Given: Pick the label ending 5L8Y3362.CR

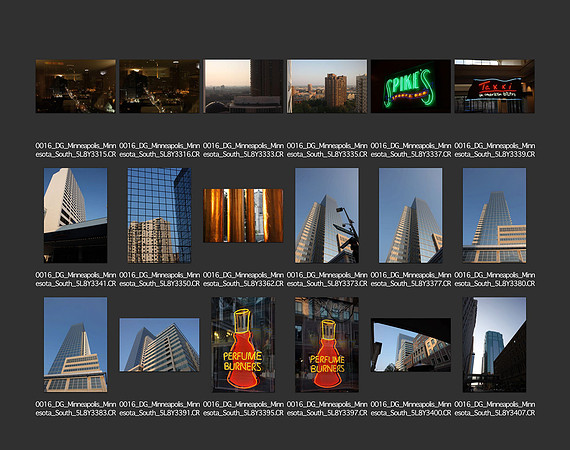Looking at the screenshot, I should (243, 279).
